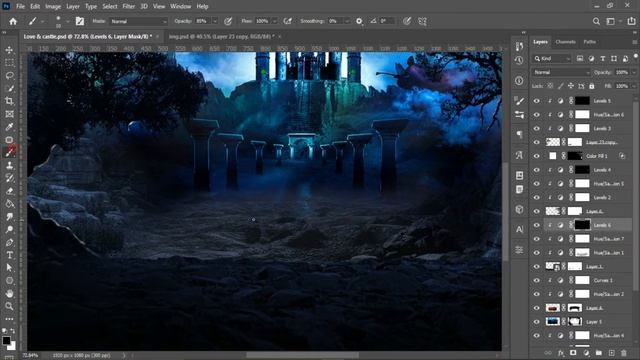640x360 pixels.
Task: Switch to the Paths tab
Action: pos(589,42)
